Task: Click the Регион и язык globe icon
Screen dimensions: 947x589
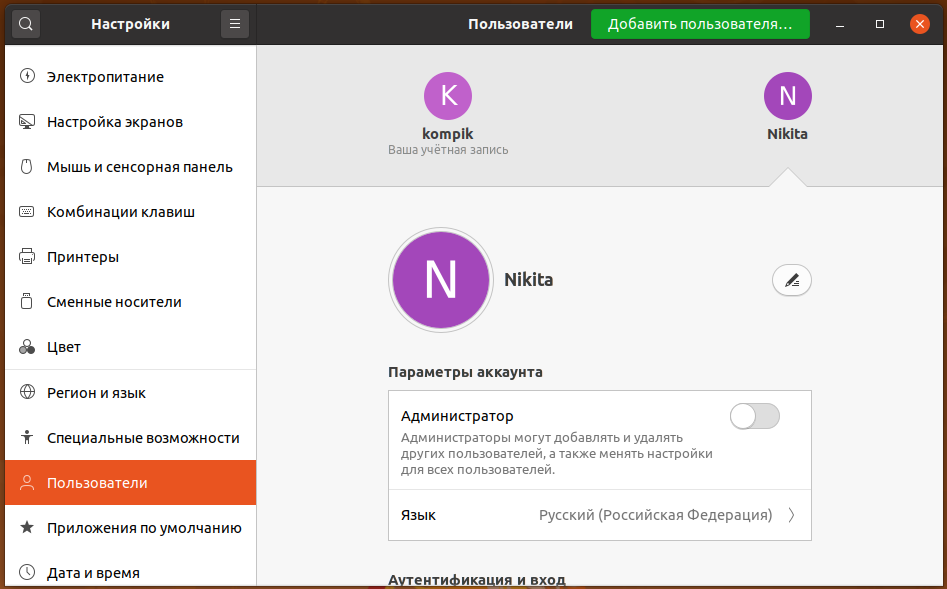Action: (27, 393)
